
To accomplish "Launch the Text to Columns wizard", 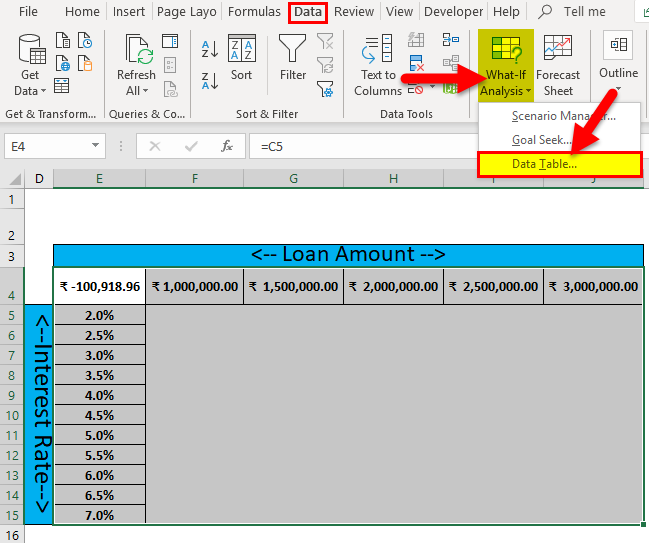I will click(x=377, y=65).
